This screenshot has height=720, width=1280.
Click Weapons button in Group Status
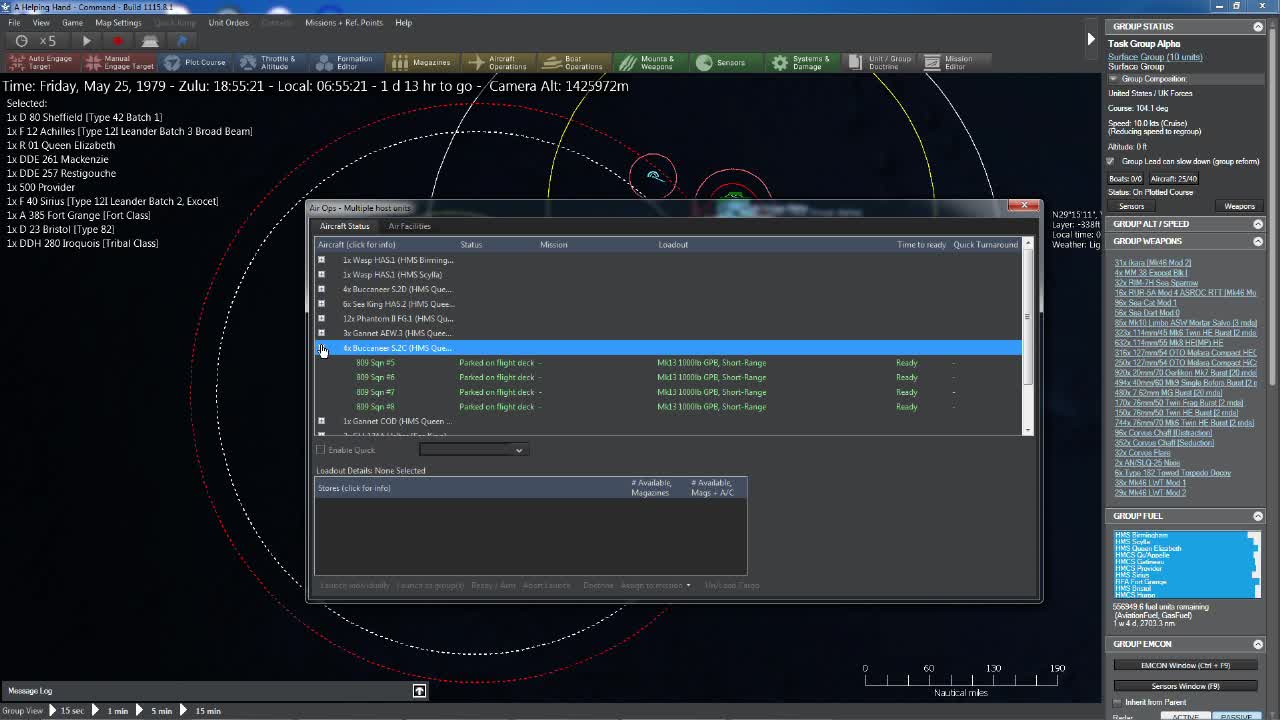1239,207
